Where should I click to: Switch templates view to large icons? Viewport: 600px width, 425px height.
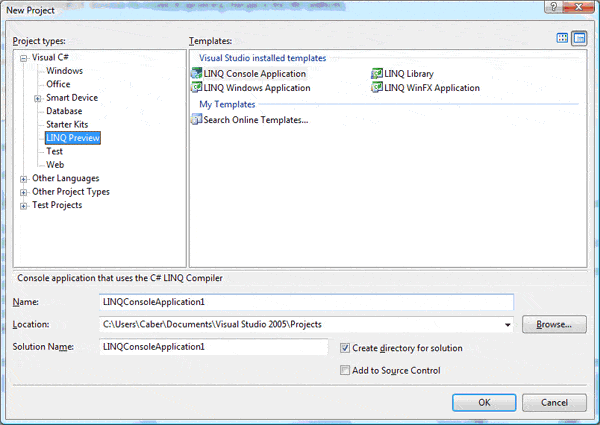[562, 38]
